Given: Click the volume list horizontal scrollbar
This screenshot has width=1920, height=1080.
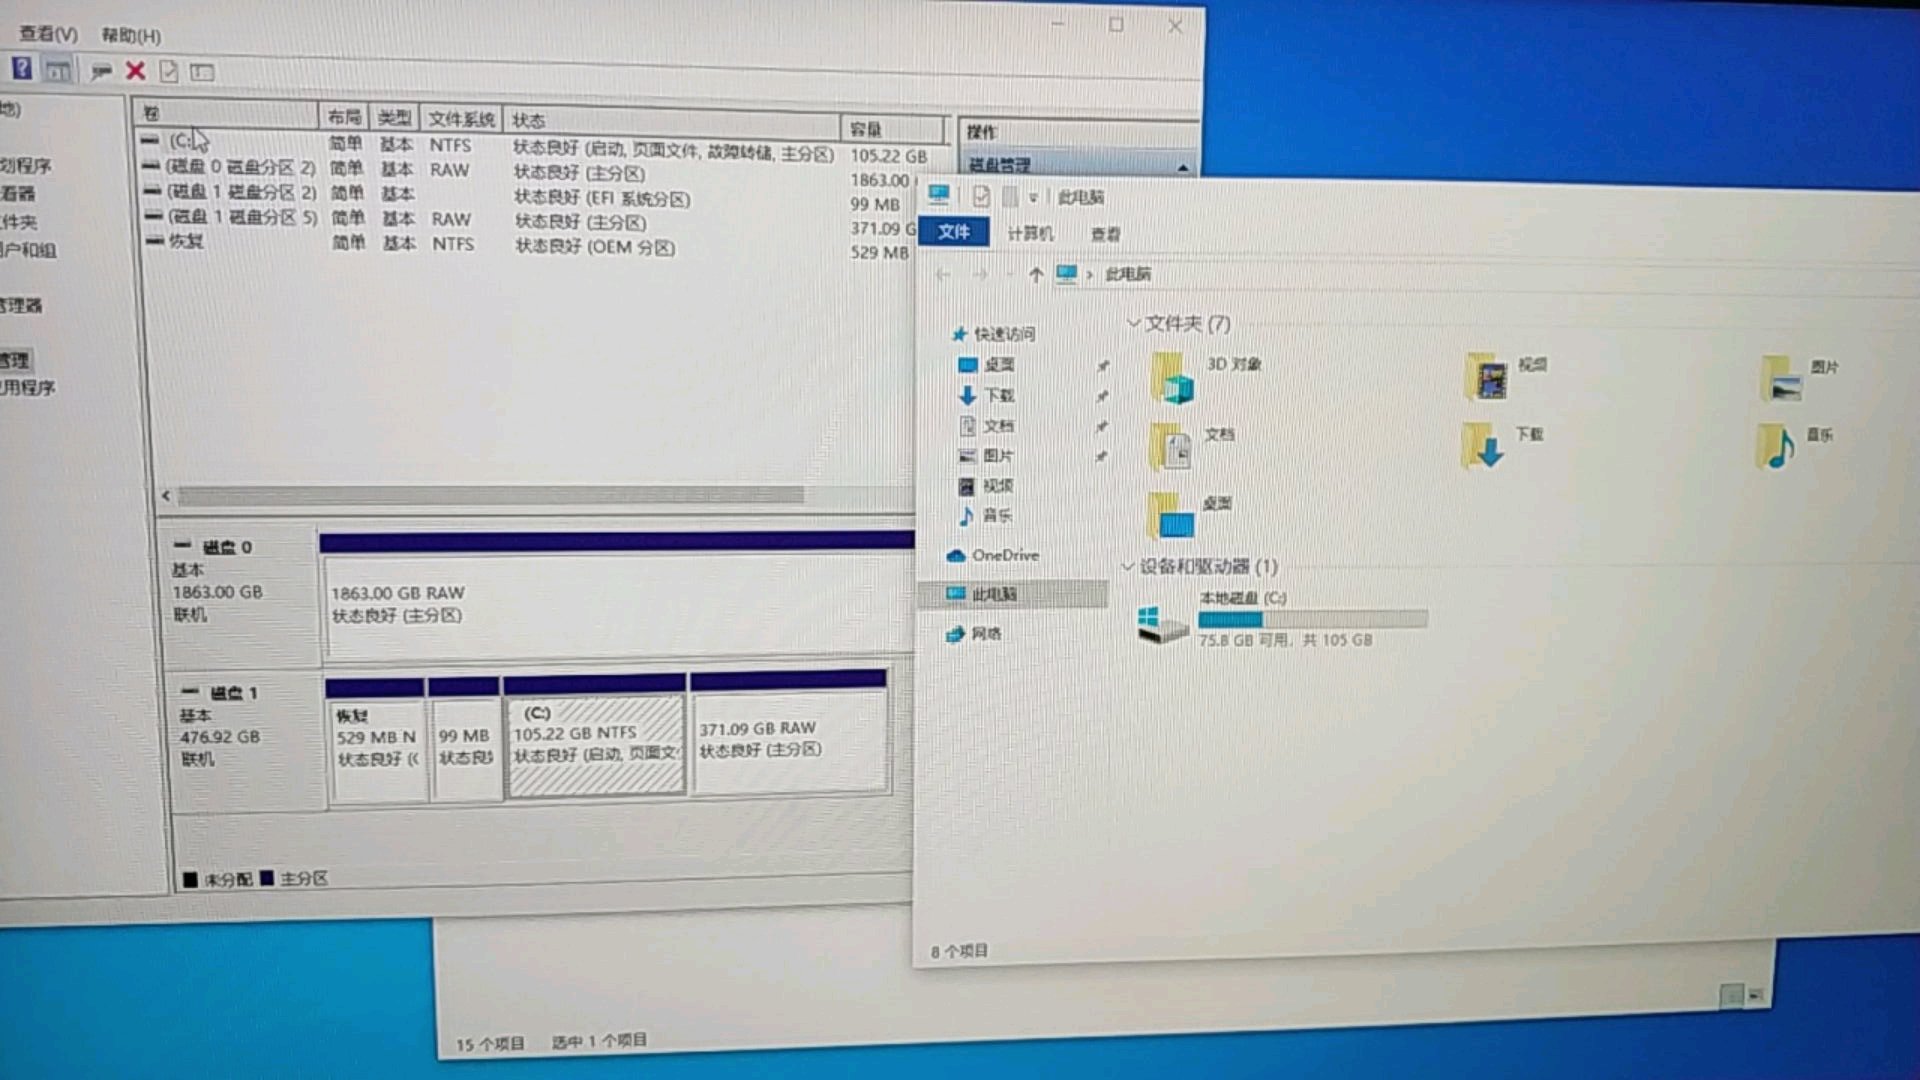Looking at the screenshot, I should point(490,495).
